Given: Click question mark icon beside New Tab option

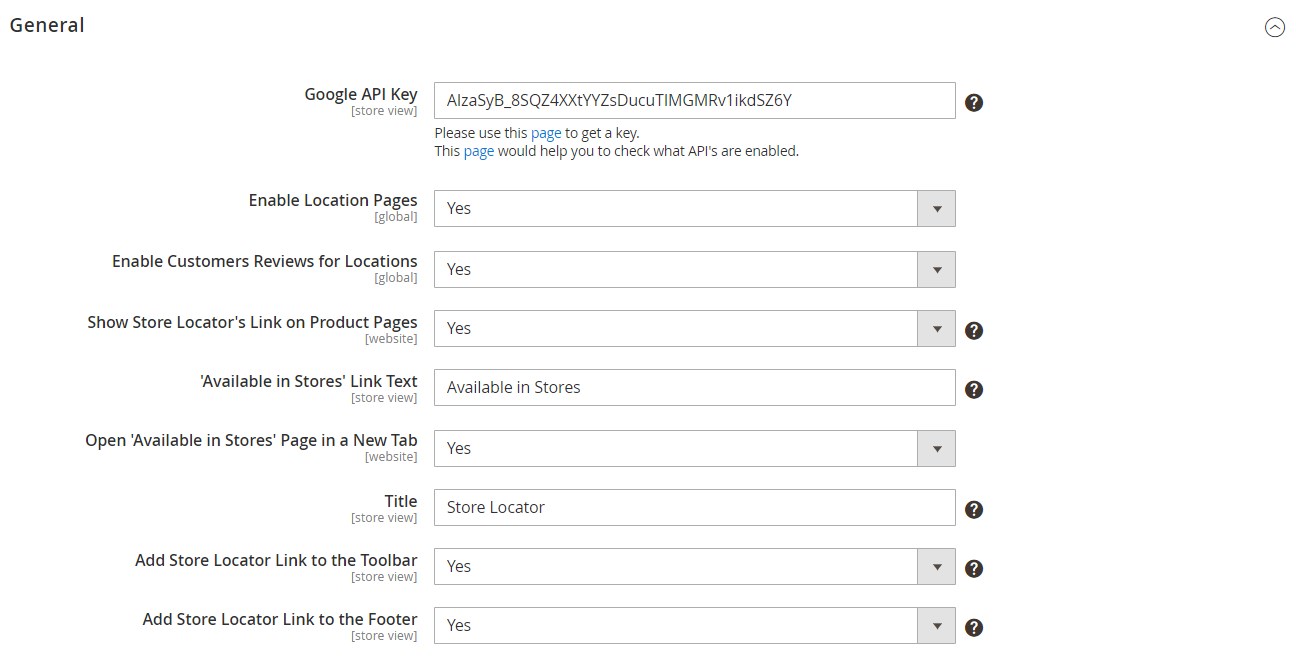Looking at the screenshot, I should point(973,448).
